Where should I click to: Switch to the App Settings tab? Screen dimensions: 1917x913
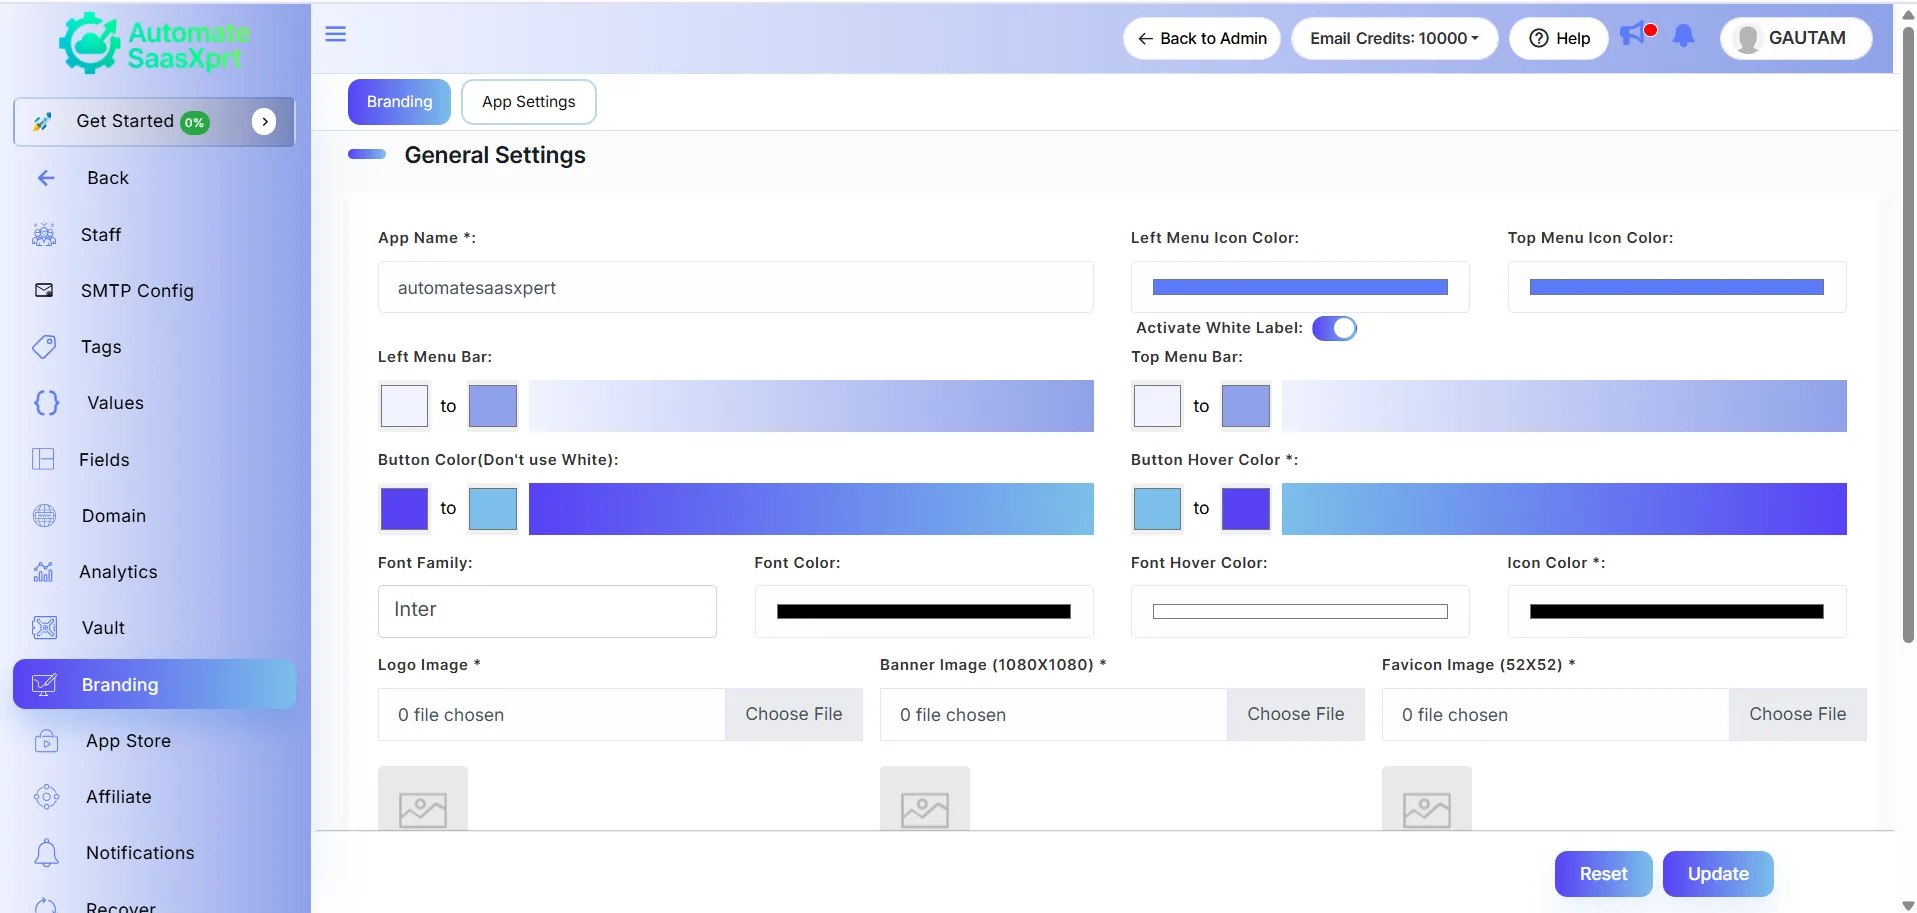(x=529, y=102)
